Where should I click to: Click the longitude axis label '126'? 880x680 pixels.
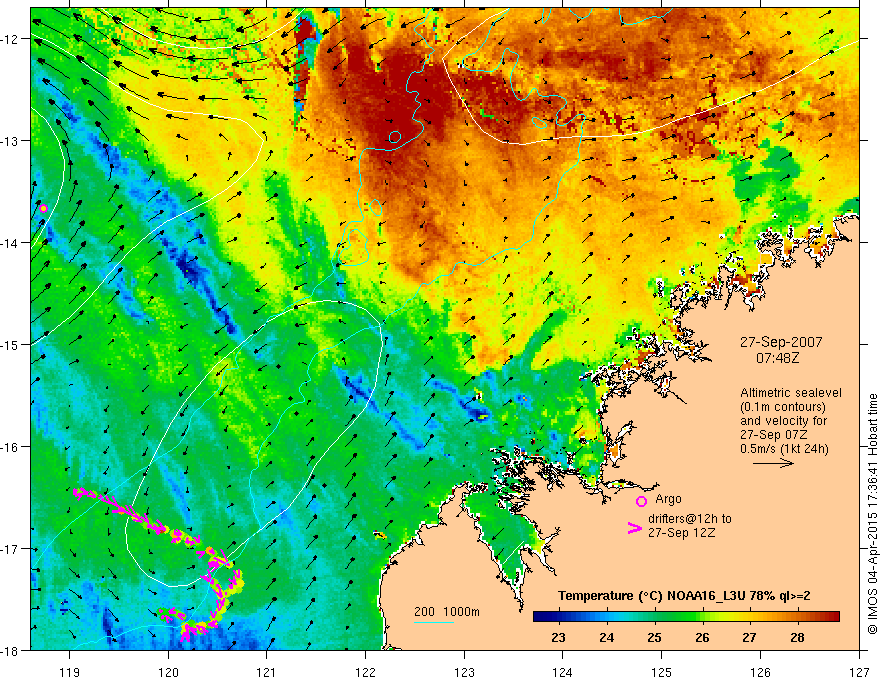(760, 672)
